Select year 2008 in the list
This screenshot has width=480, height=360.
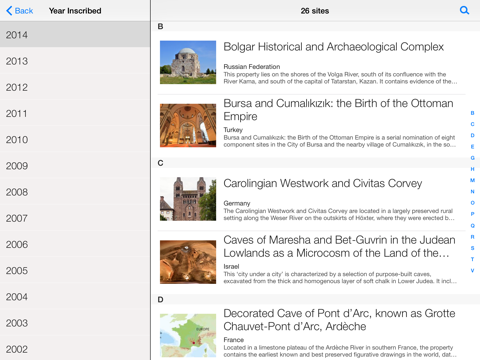tap(75, 192)
